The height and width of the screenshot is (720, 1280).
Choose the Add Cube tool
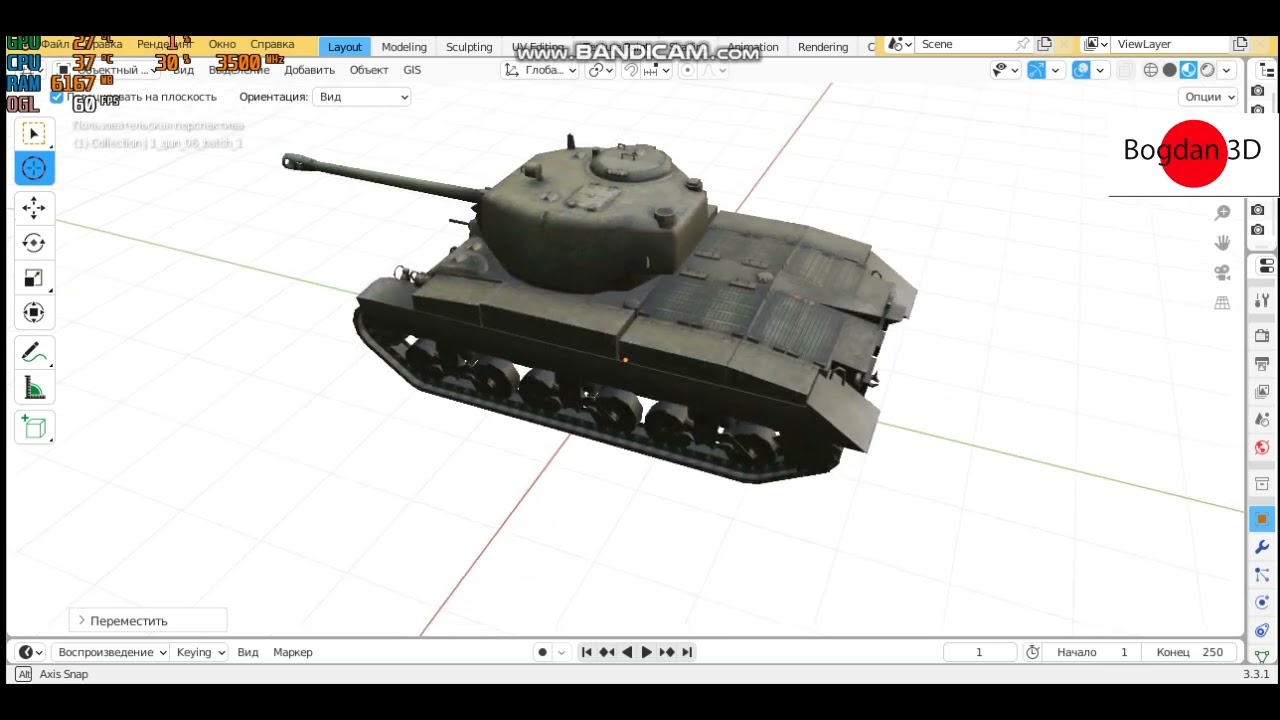[x=34, y=428]
